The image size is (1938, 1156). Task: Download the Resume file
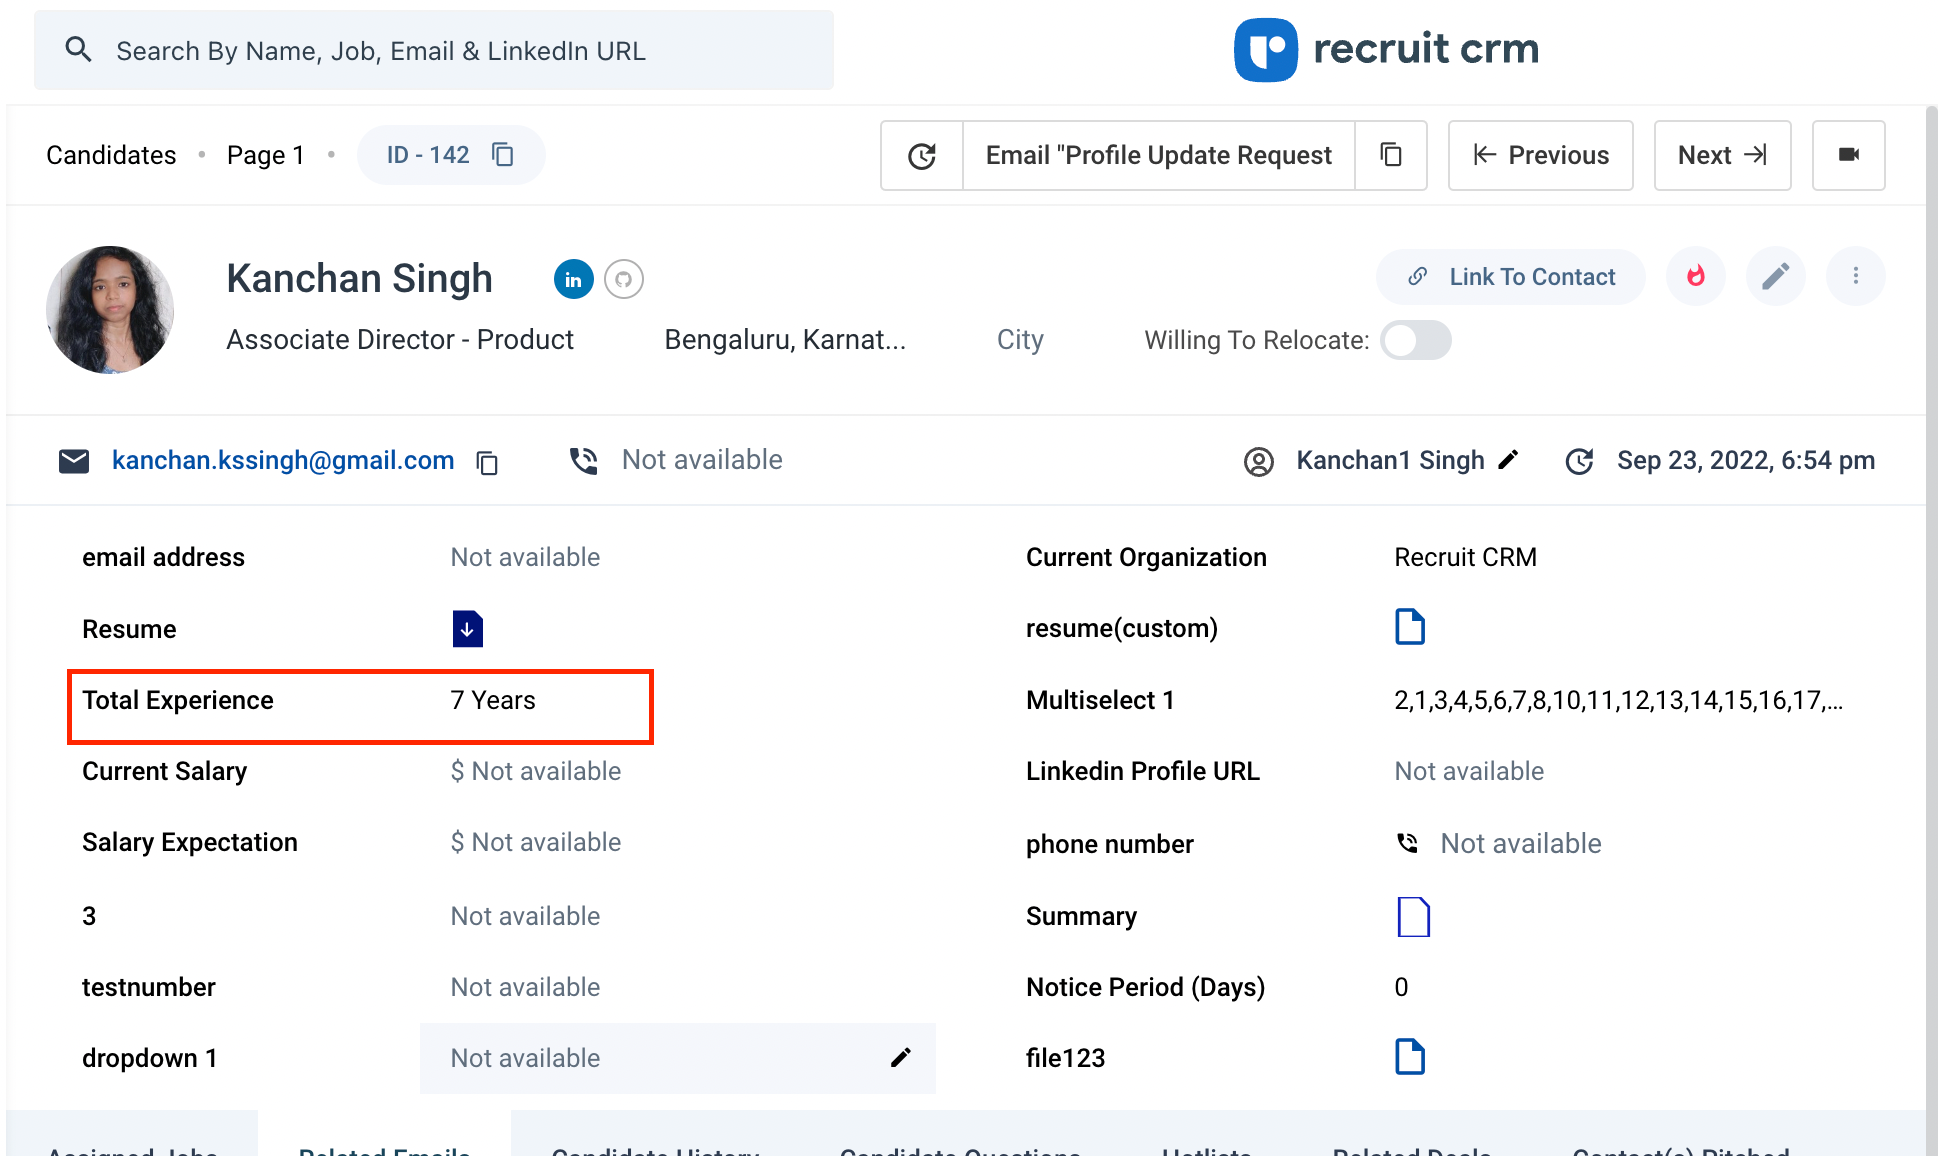(467, 629)
